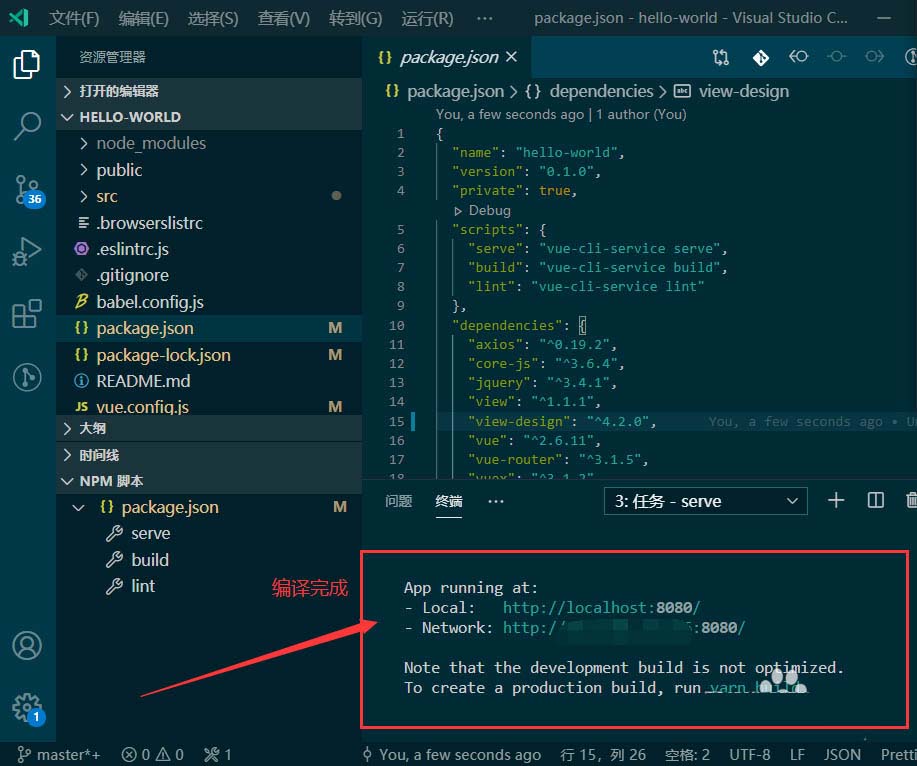Image resolution: width=917 pixels, height=766 pixels.
Task: Open the Extensions view
Action: pyautogui.click(x=26, y=313)
